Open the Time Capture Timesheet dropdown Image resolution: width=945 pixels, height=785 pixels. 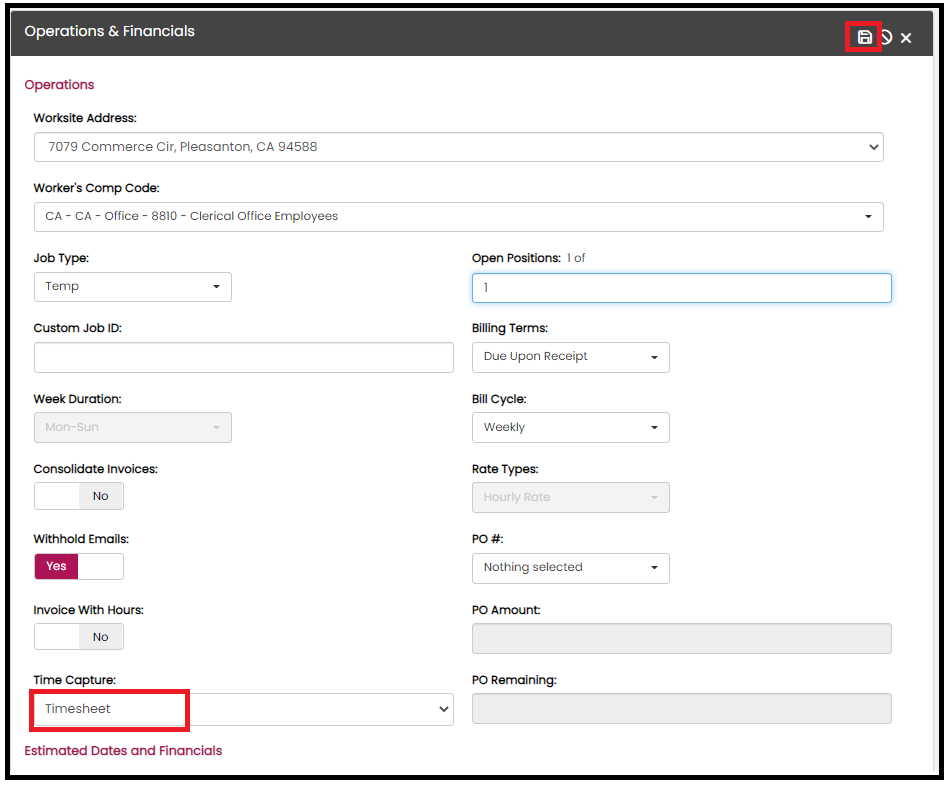point(243,709)
